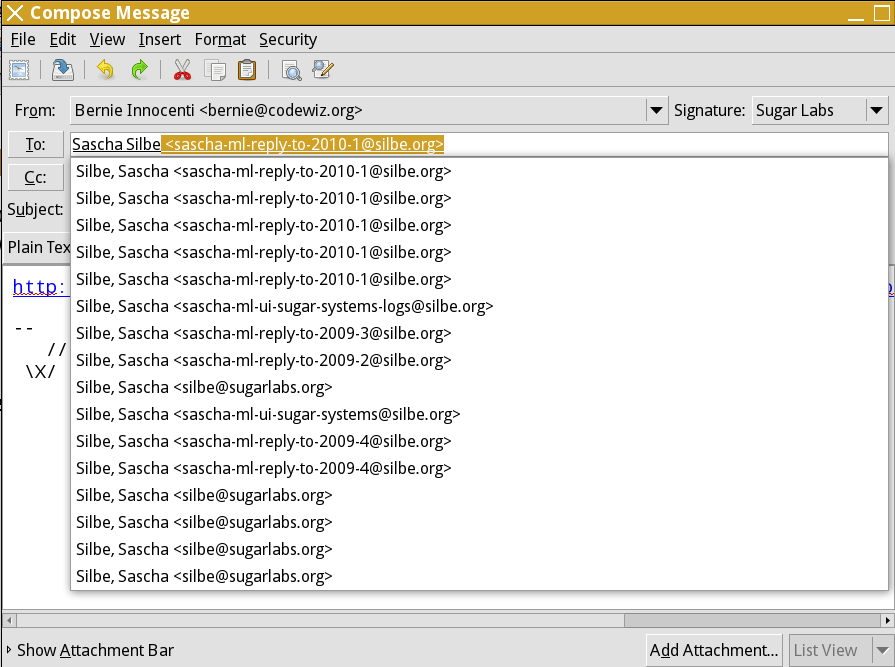The image size is (895, 667).
Task: Click the Paste clipboard icon
Action: (247, 70)
